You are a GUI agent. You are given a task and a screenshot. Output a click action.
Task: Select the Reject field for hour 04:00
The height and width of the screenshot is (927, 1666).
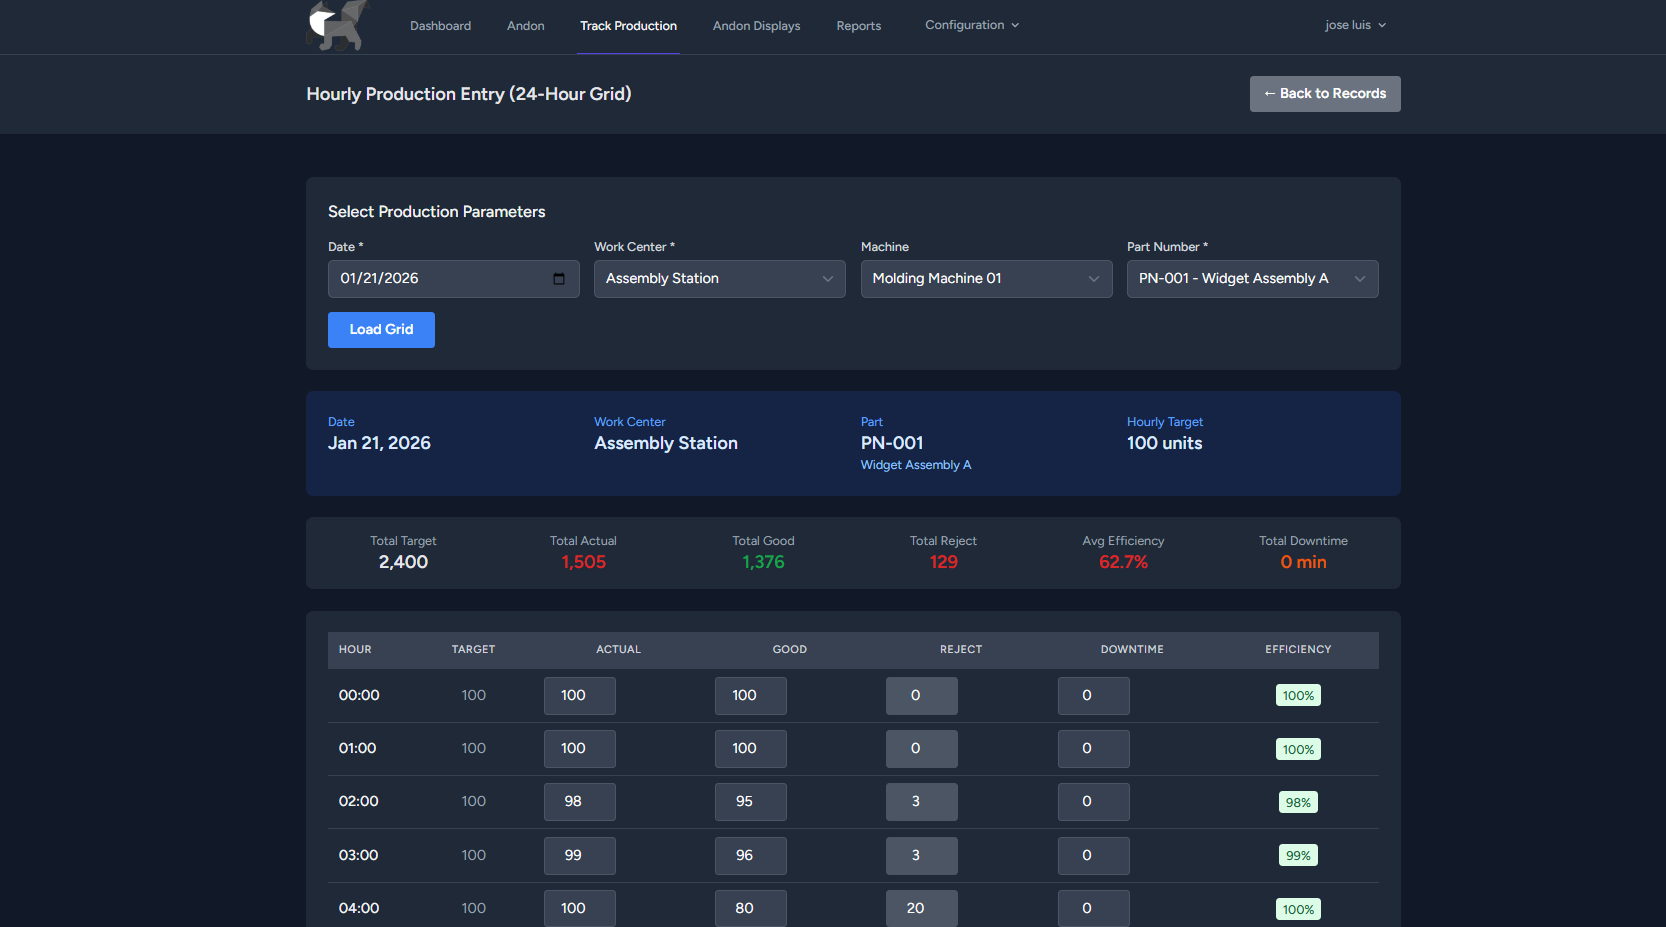(921, 908)
